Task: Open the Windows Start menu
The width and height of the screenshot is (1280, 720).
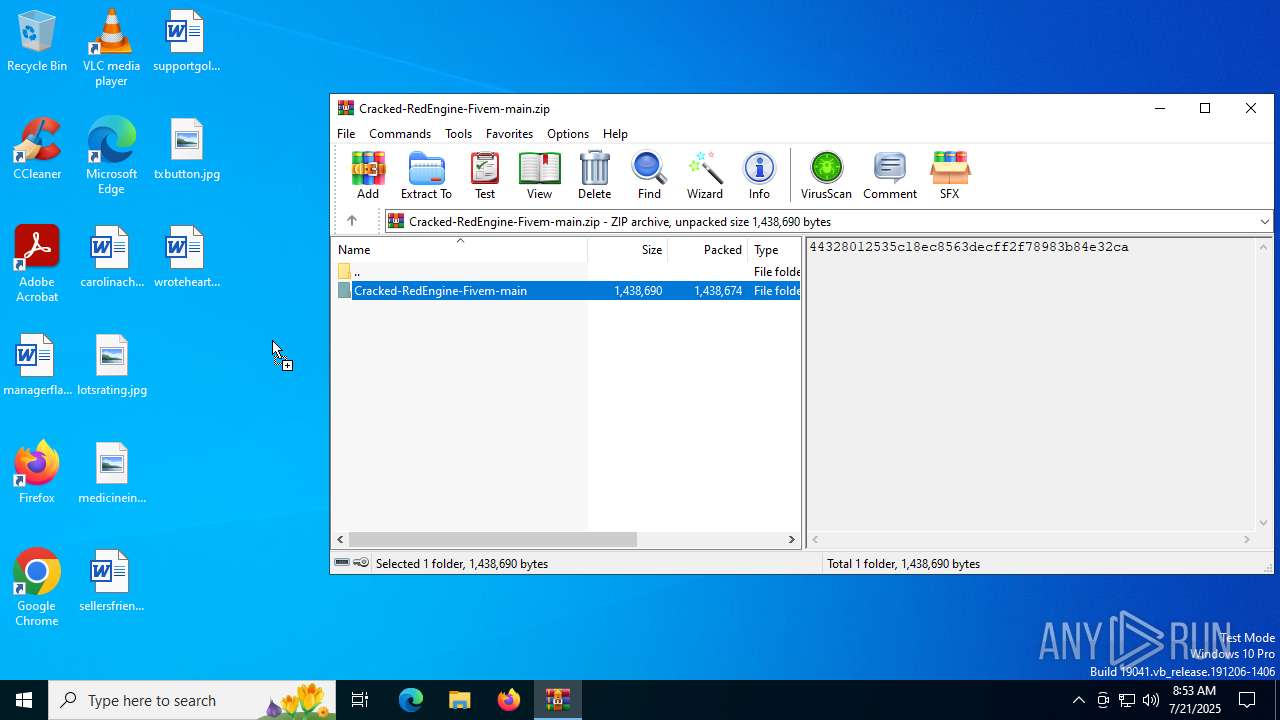Action: click(24, 700)
